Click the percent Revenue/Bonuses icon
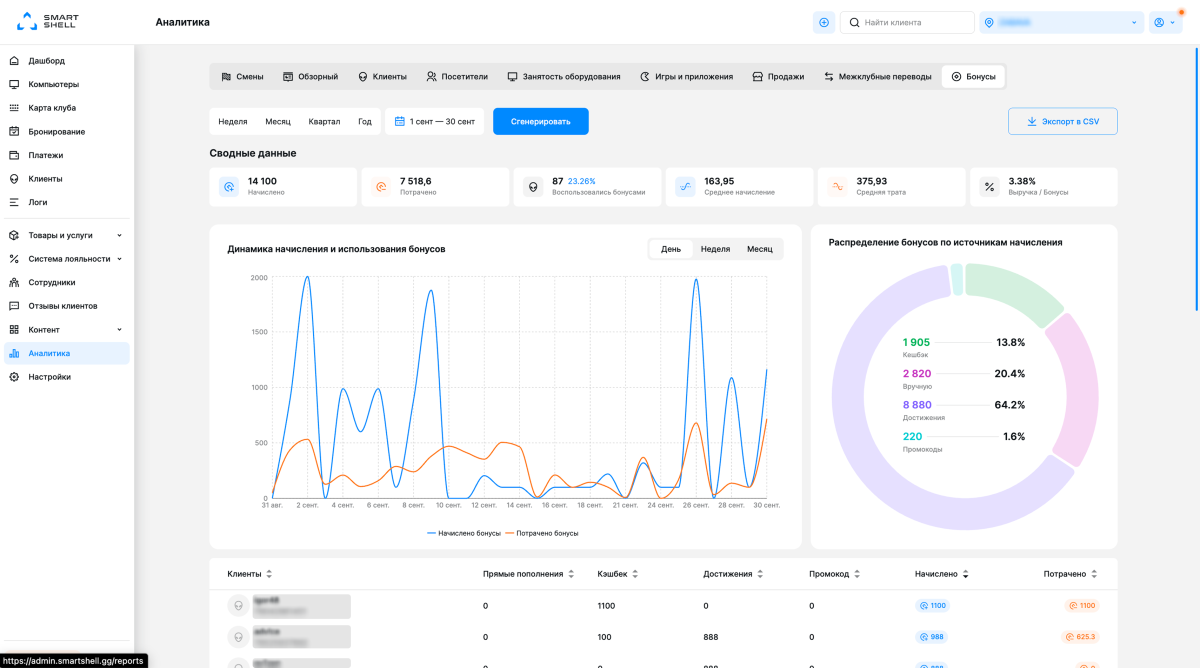The width and height of the screenshot is (1200, 668). pos(989,187)
